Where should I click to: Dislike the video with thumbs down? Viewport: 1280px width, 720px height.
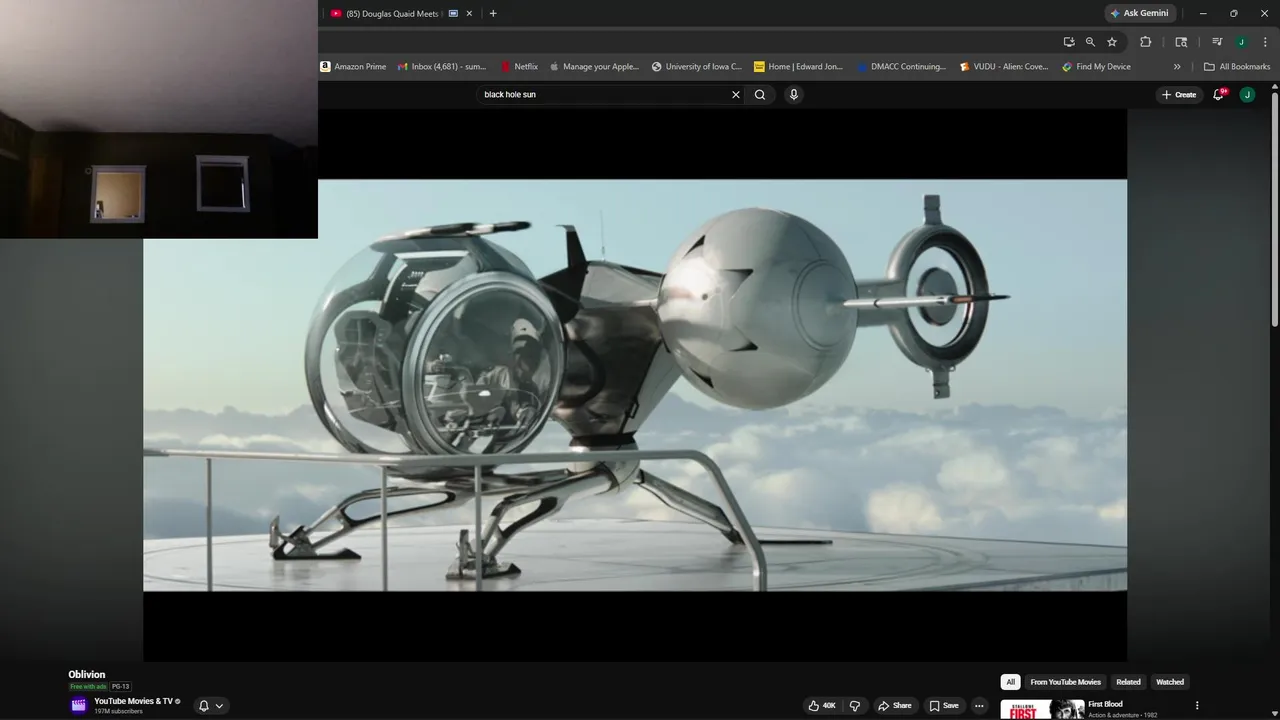click(855, 706)
